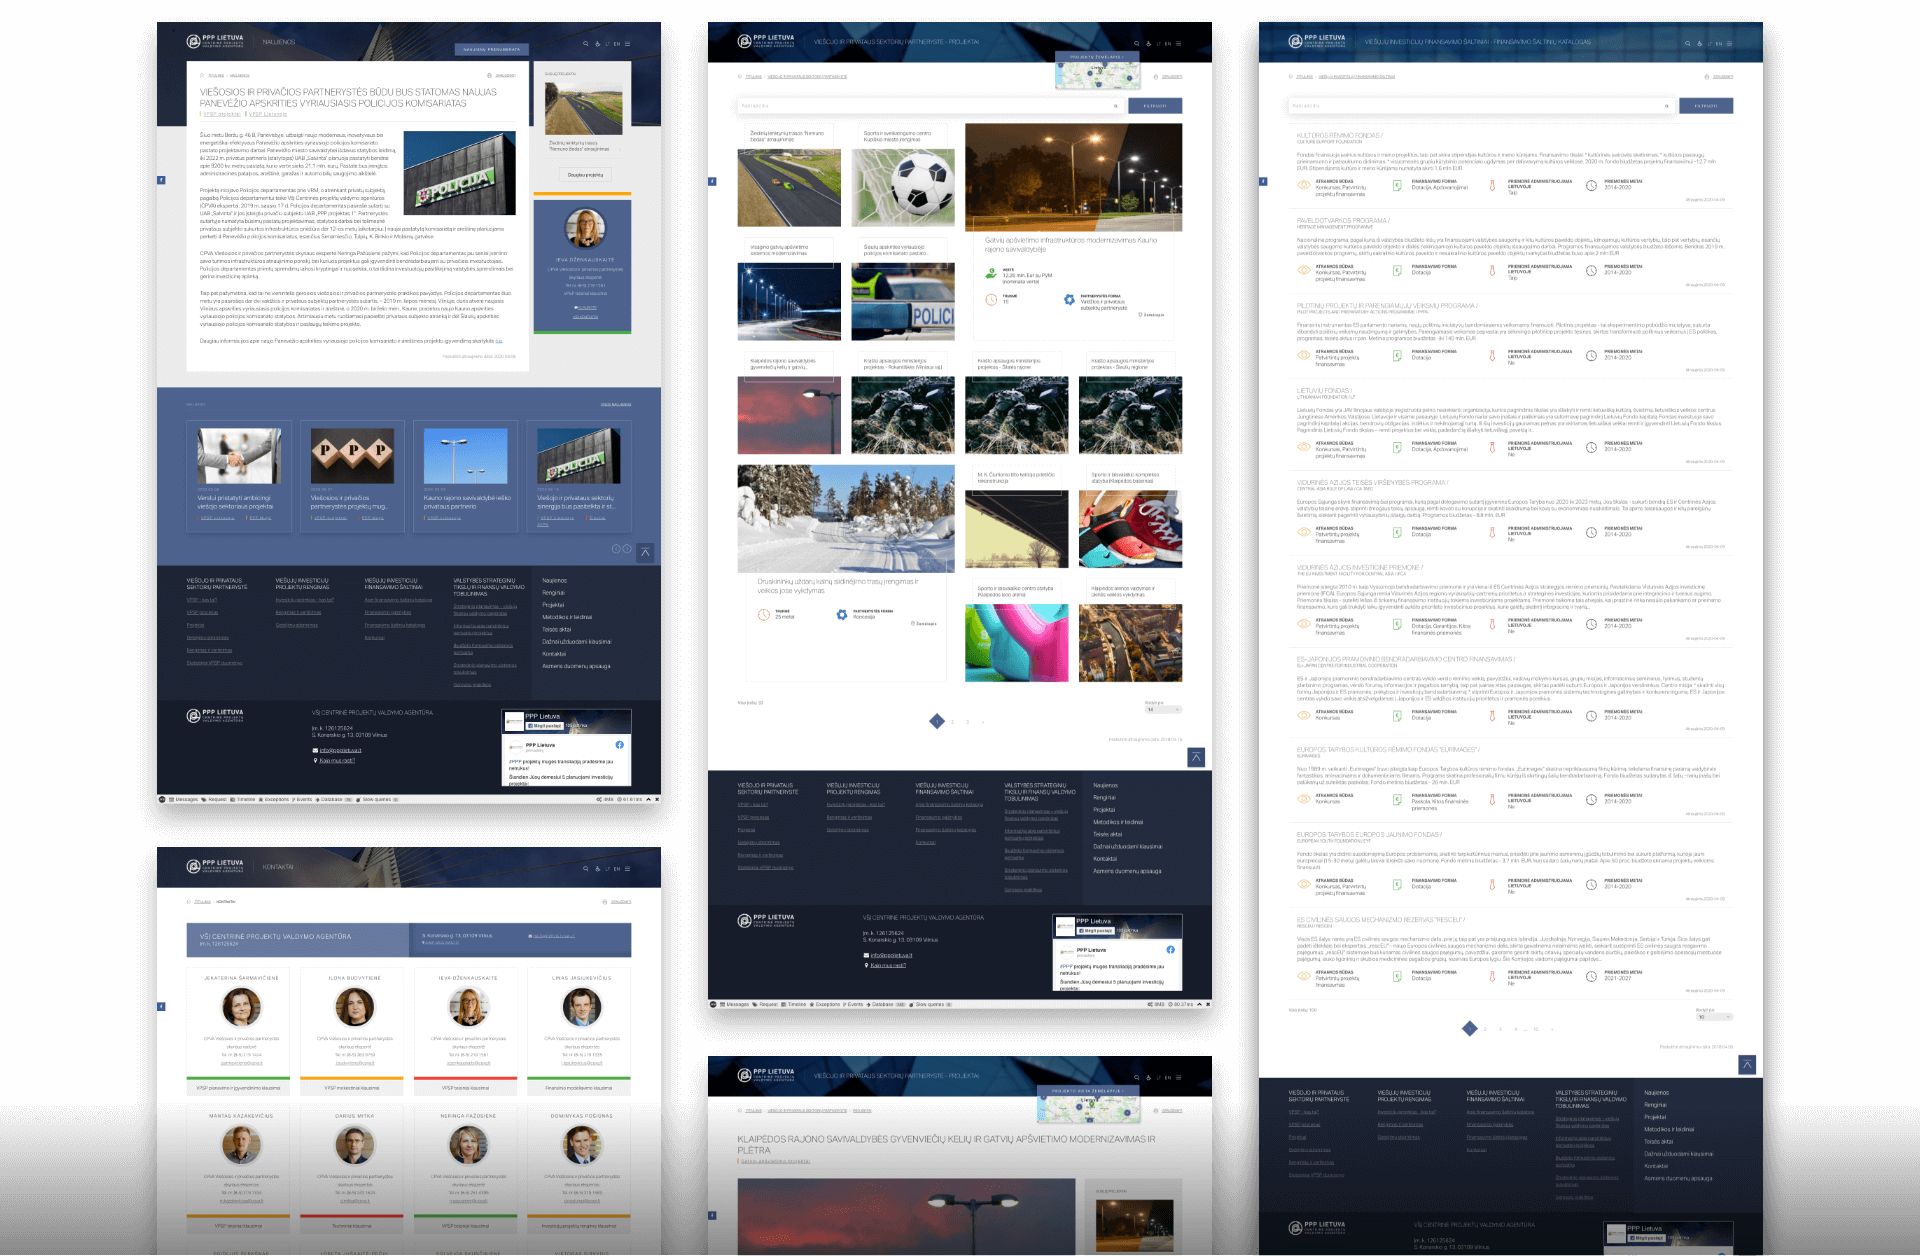Screen dimensions: 1920x1256
Task: Open Naujienos link in news page footer
Action: [x=554, y=580]
